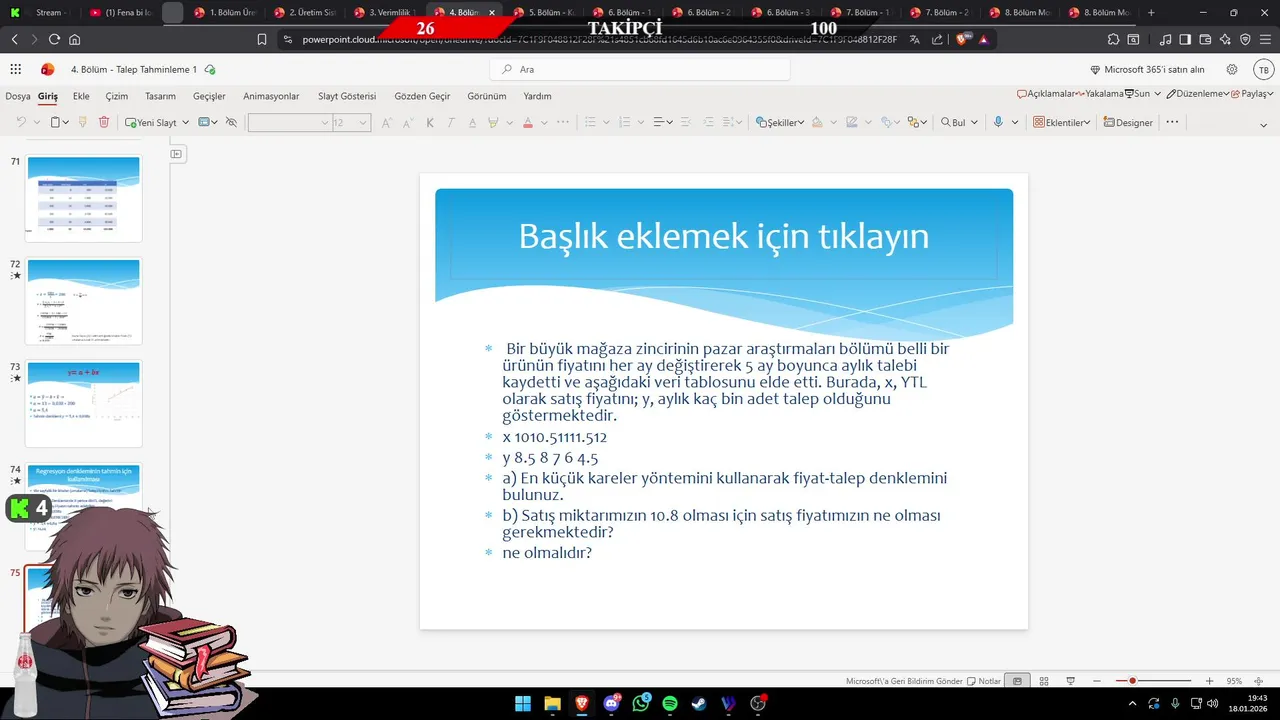Click the red Delete trash icon
1280x720 pixels.
104,122
